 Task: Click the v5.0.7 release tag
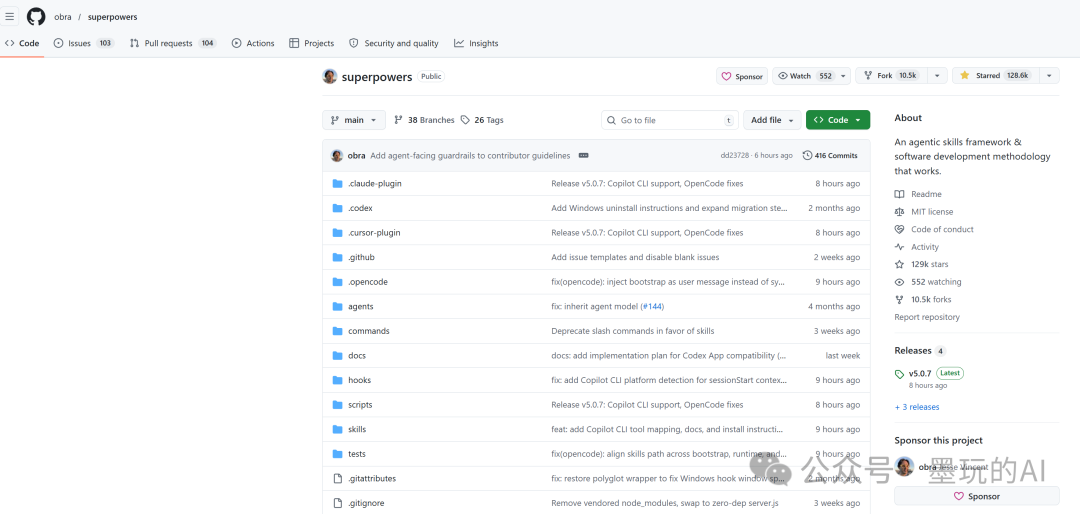[919, 373]
